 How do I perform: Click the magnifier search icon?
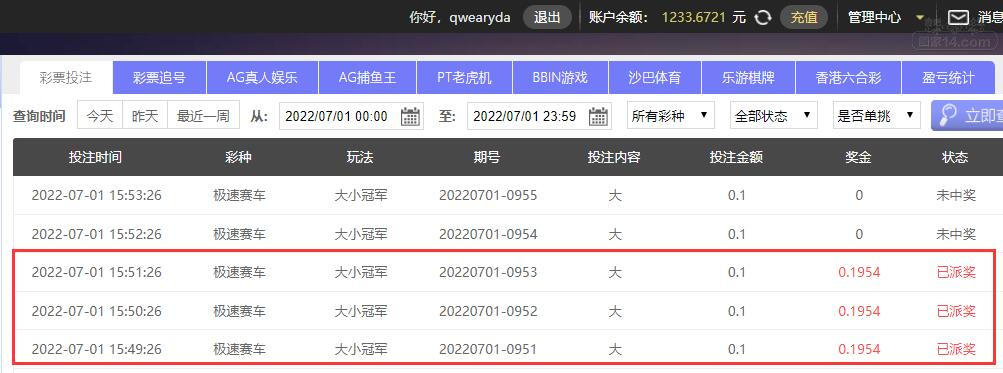[949, 116]
